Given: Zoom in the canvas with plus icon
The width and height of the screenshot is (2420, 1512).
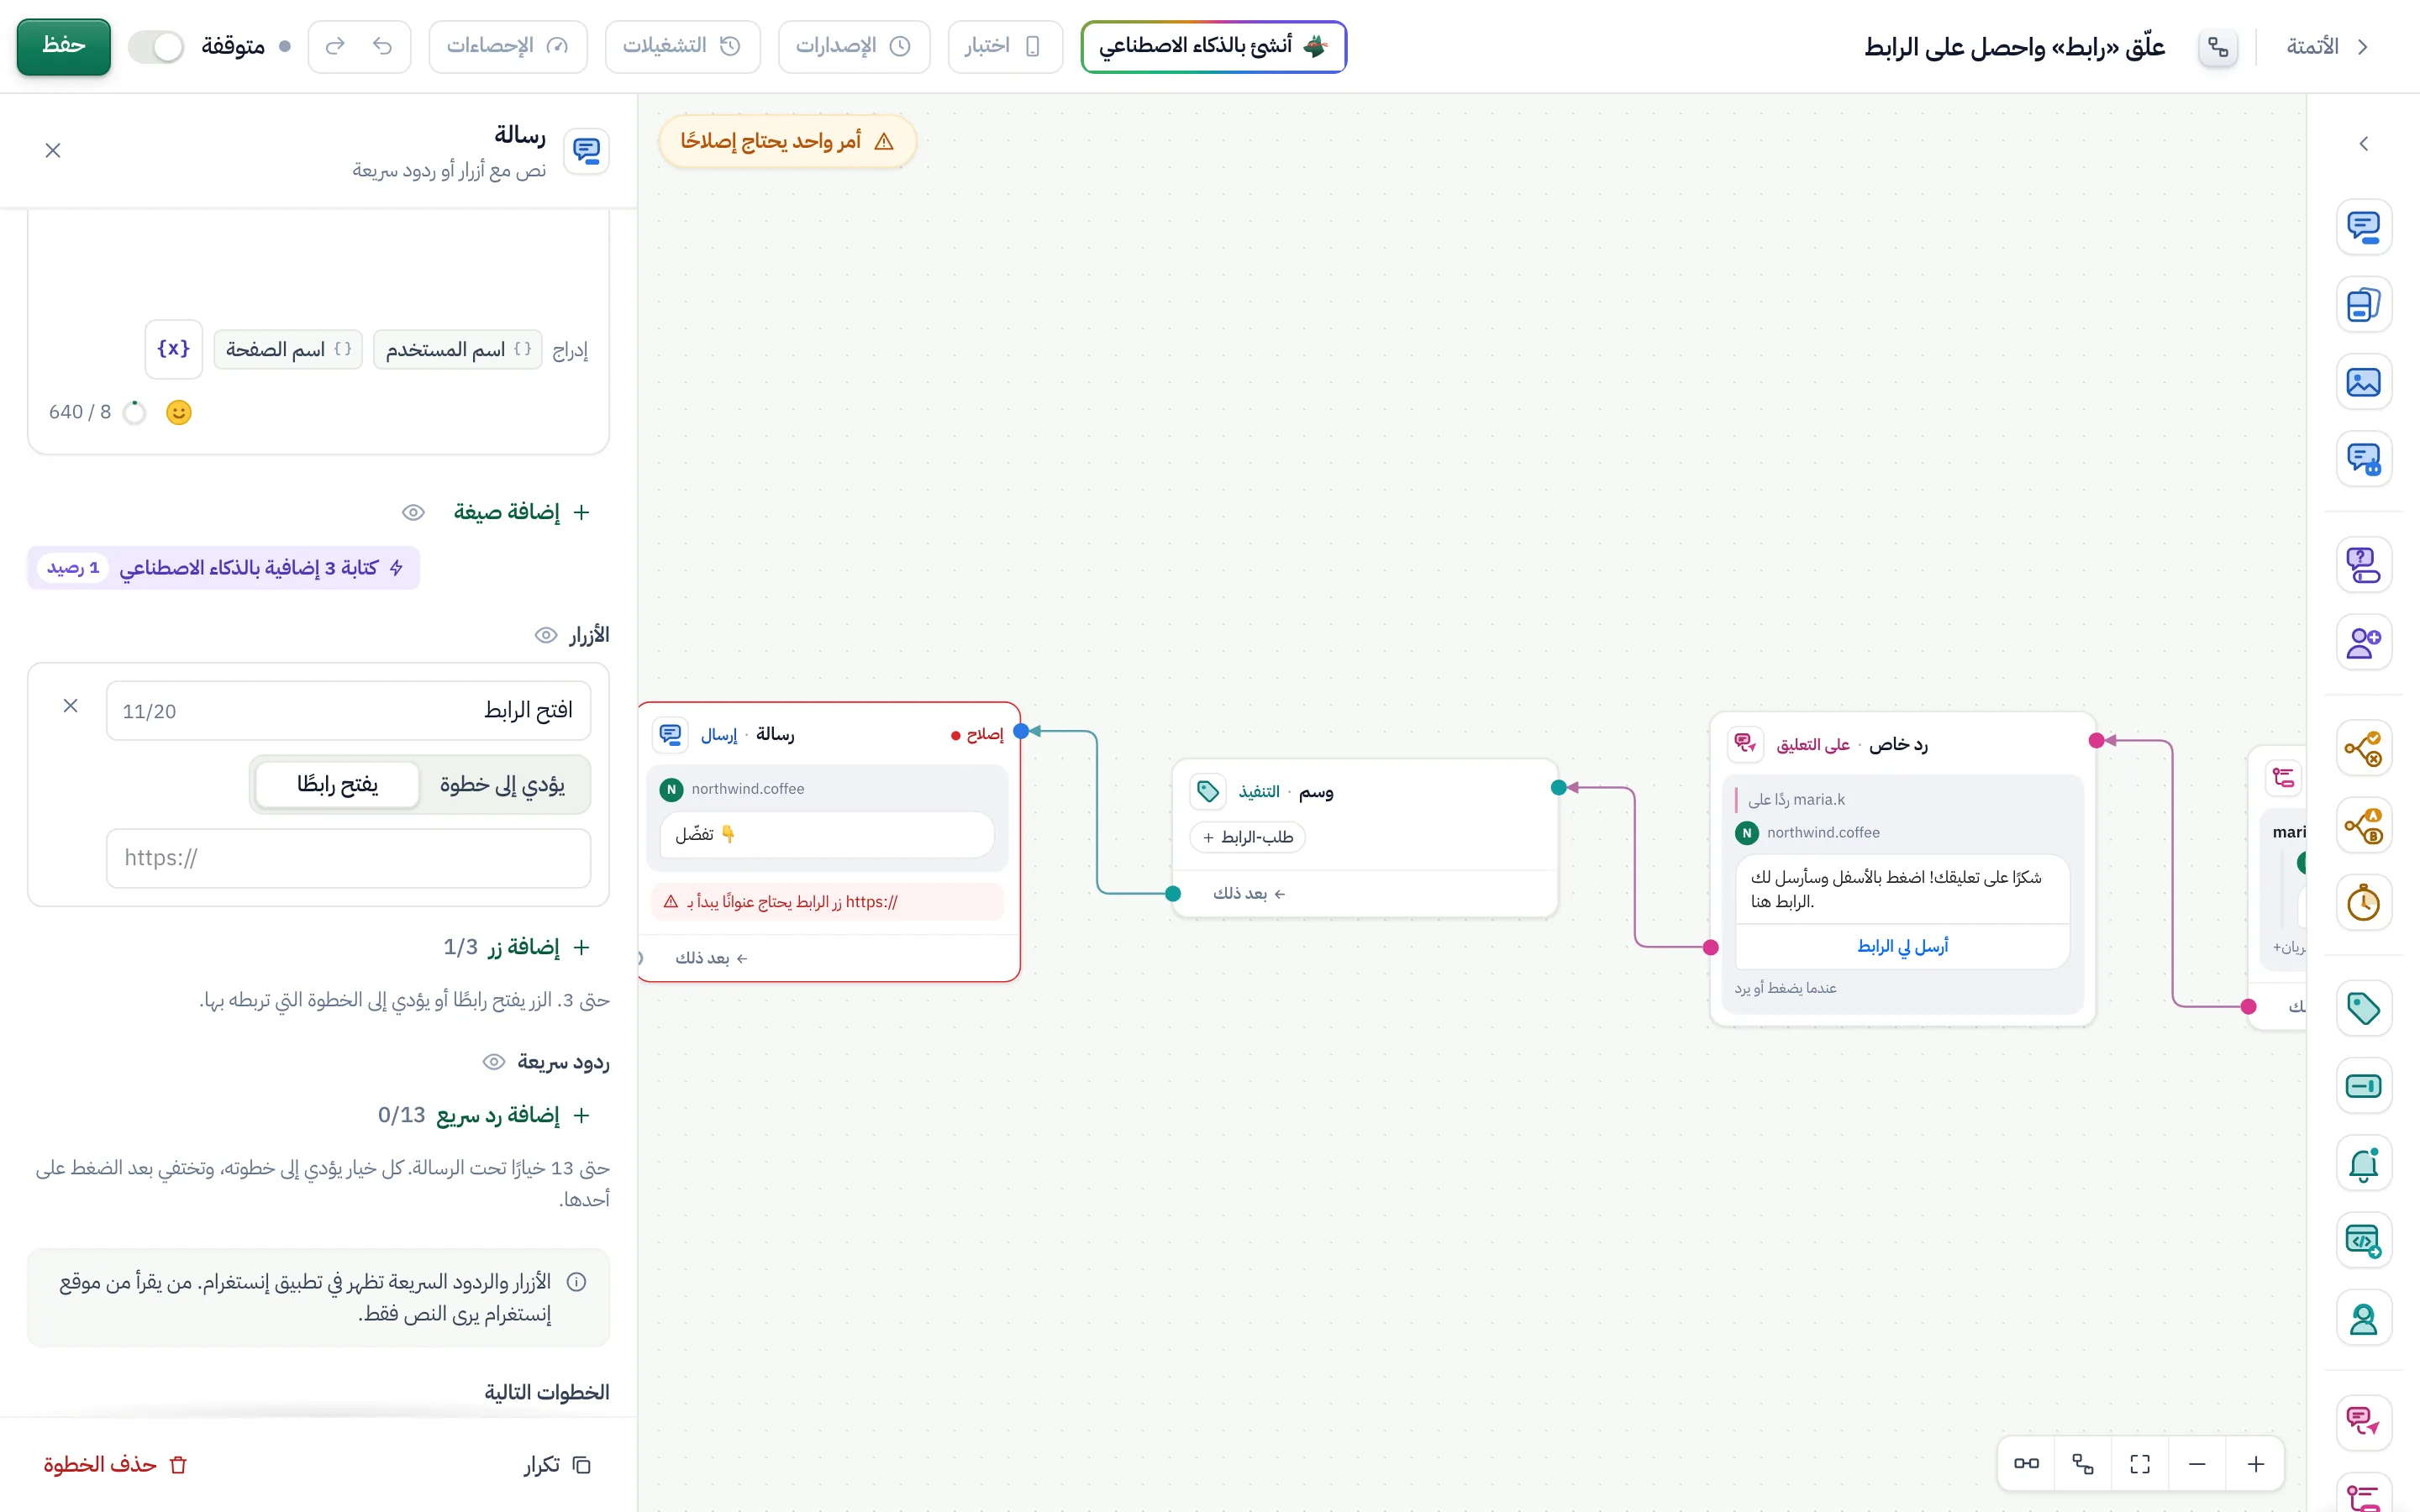Looking at the screenshot, I should (x=2255, y=1464).
